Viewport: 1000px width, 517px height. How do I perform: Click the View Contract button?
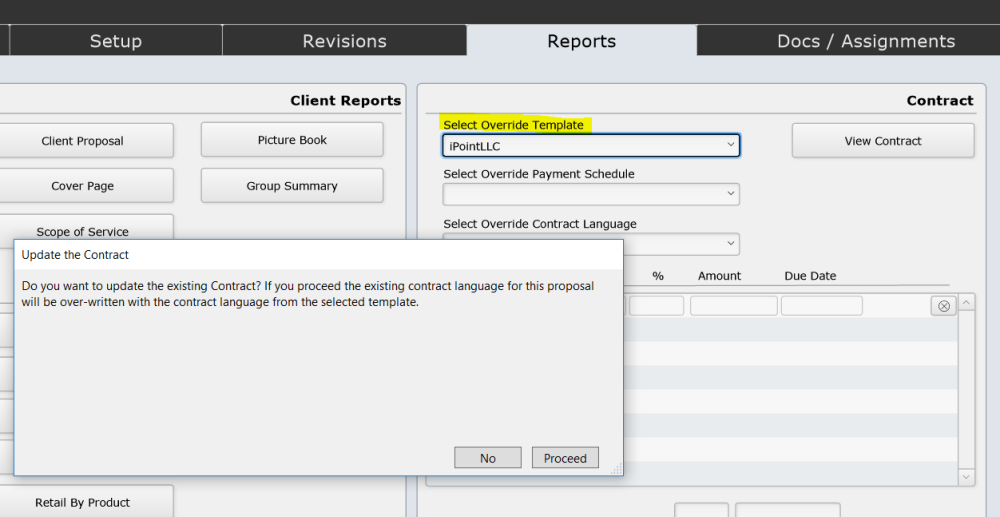pos(883,141)
